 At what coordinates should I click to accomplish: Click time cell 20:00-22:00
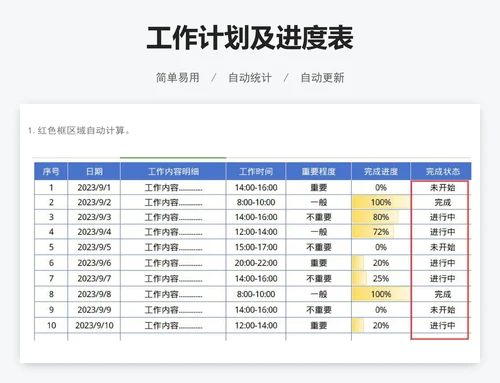(x=256, y=263)
